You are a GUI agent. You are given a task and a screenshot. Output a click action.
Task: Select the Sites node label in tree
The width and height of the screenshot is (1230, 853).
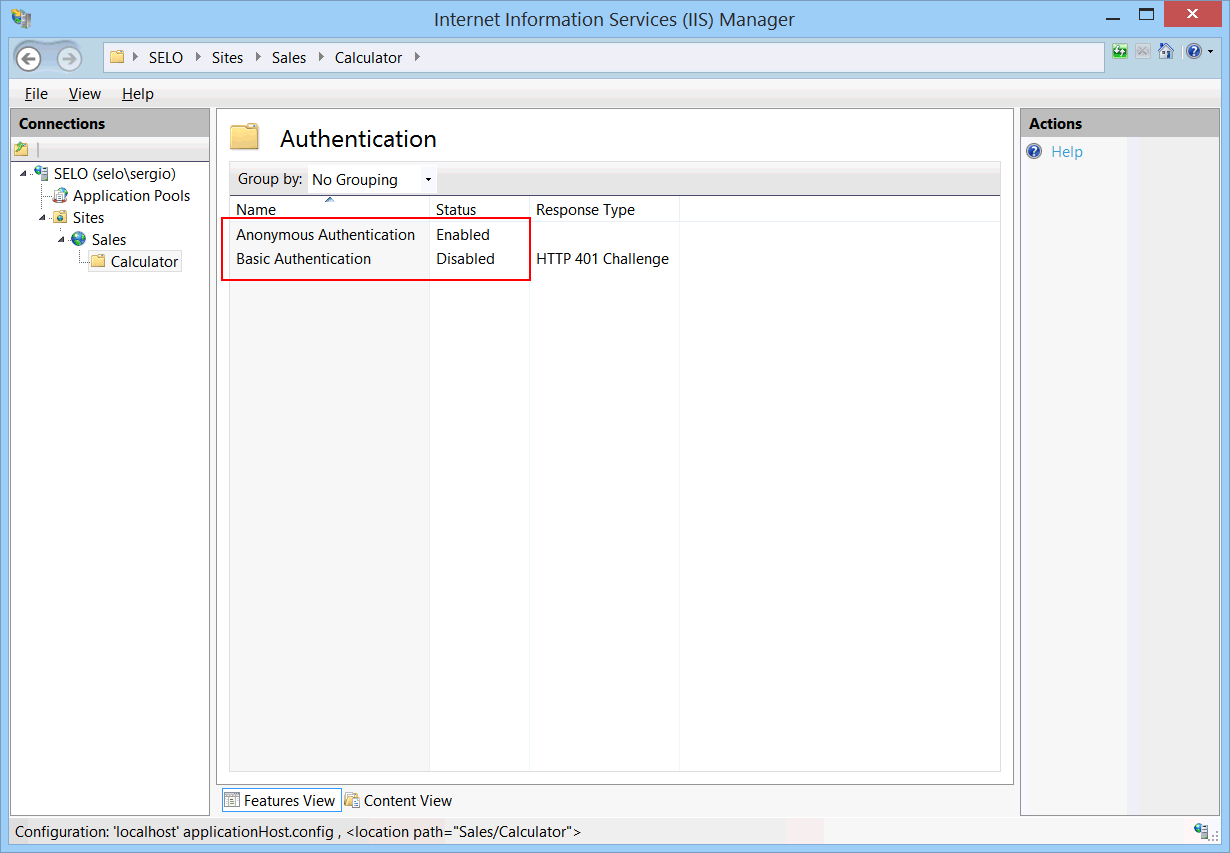click(88, 218)
